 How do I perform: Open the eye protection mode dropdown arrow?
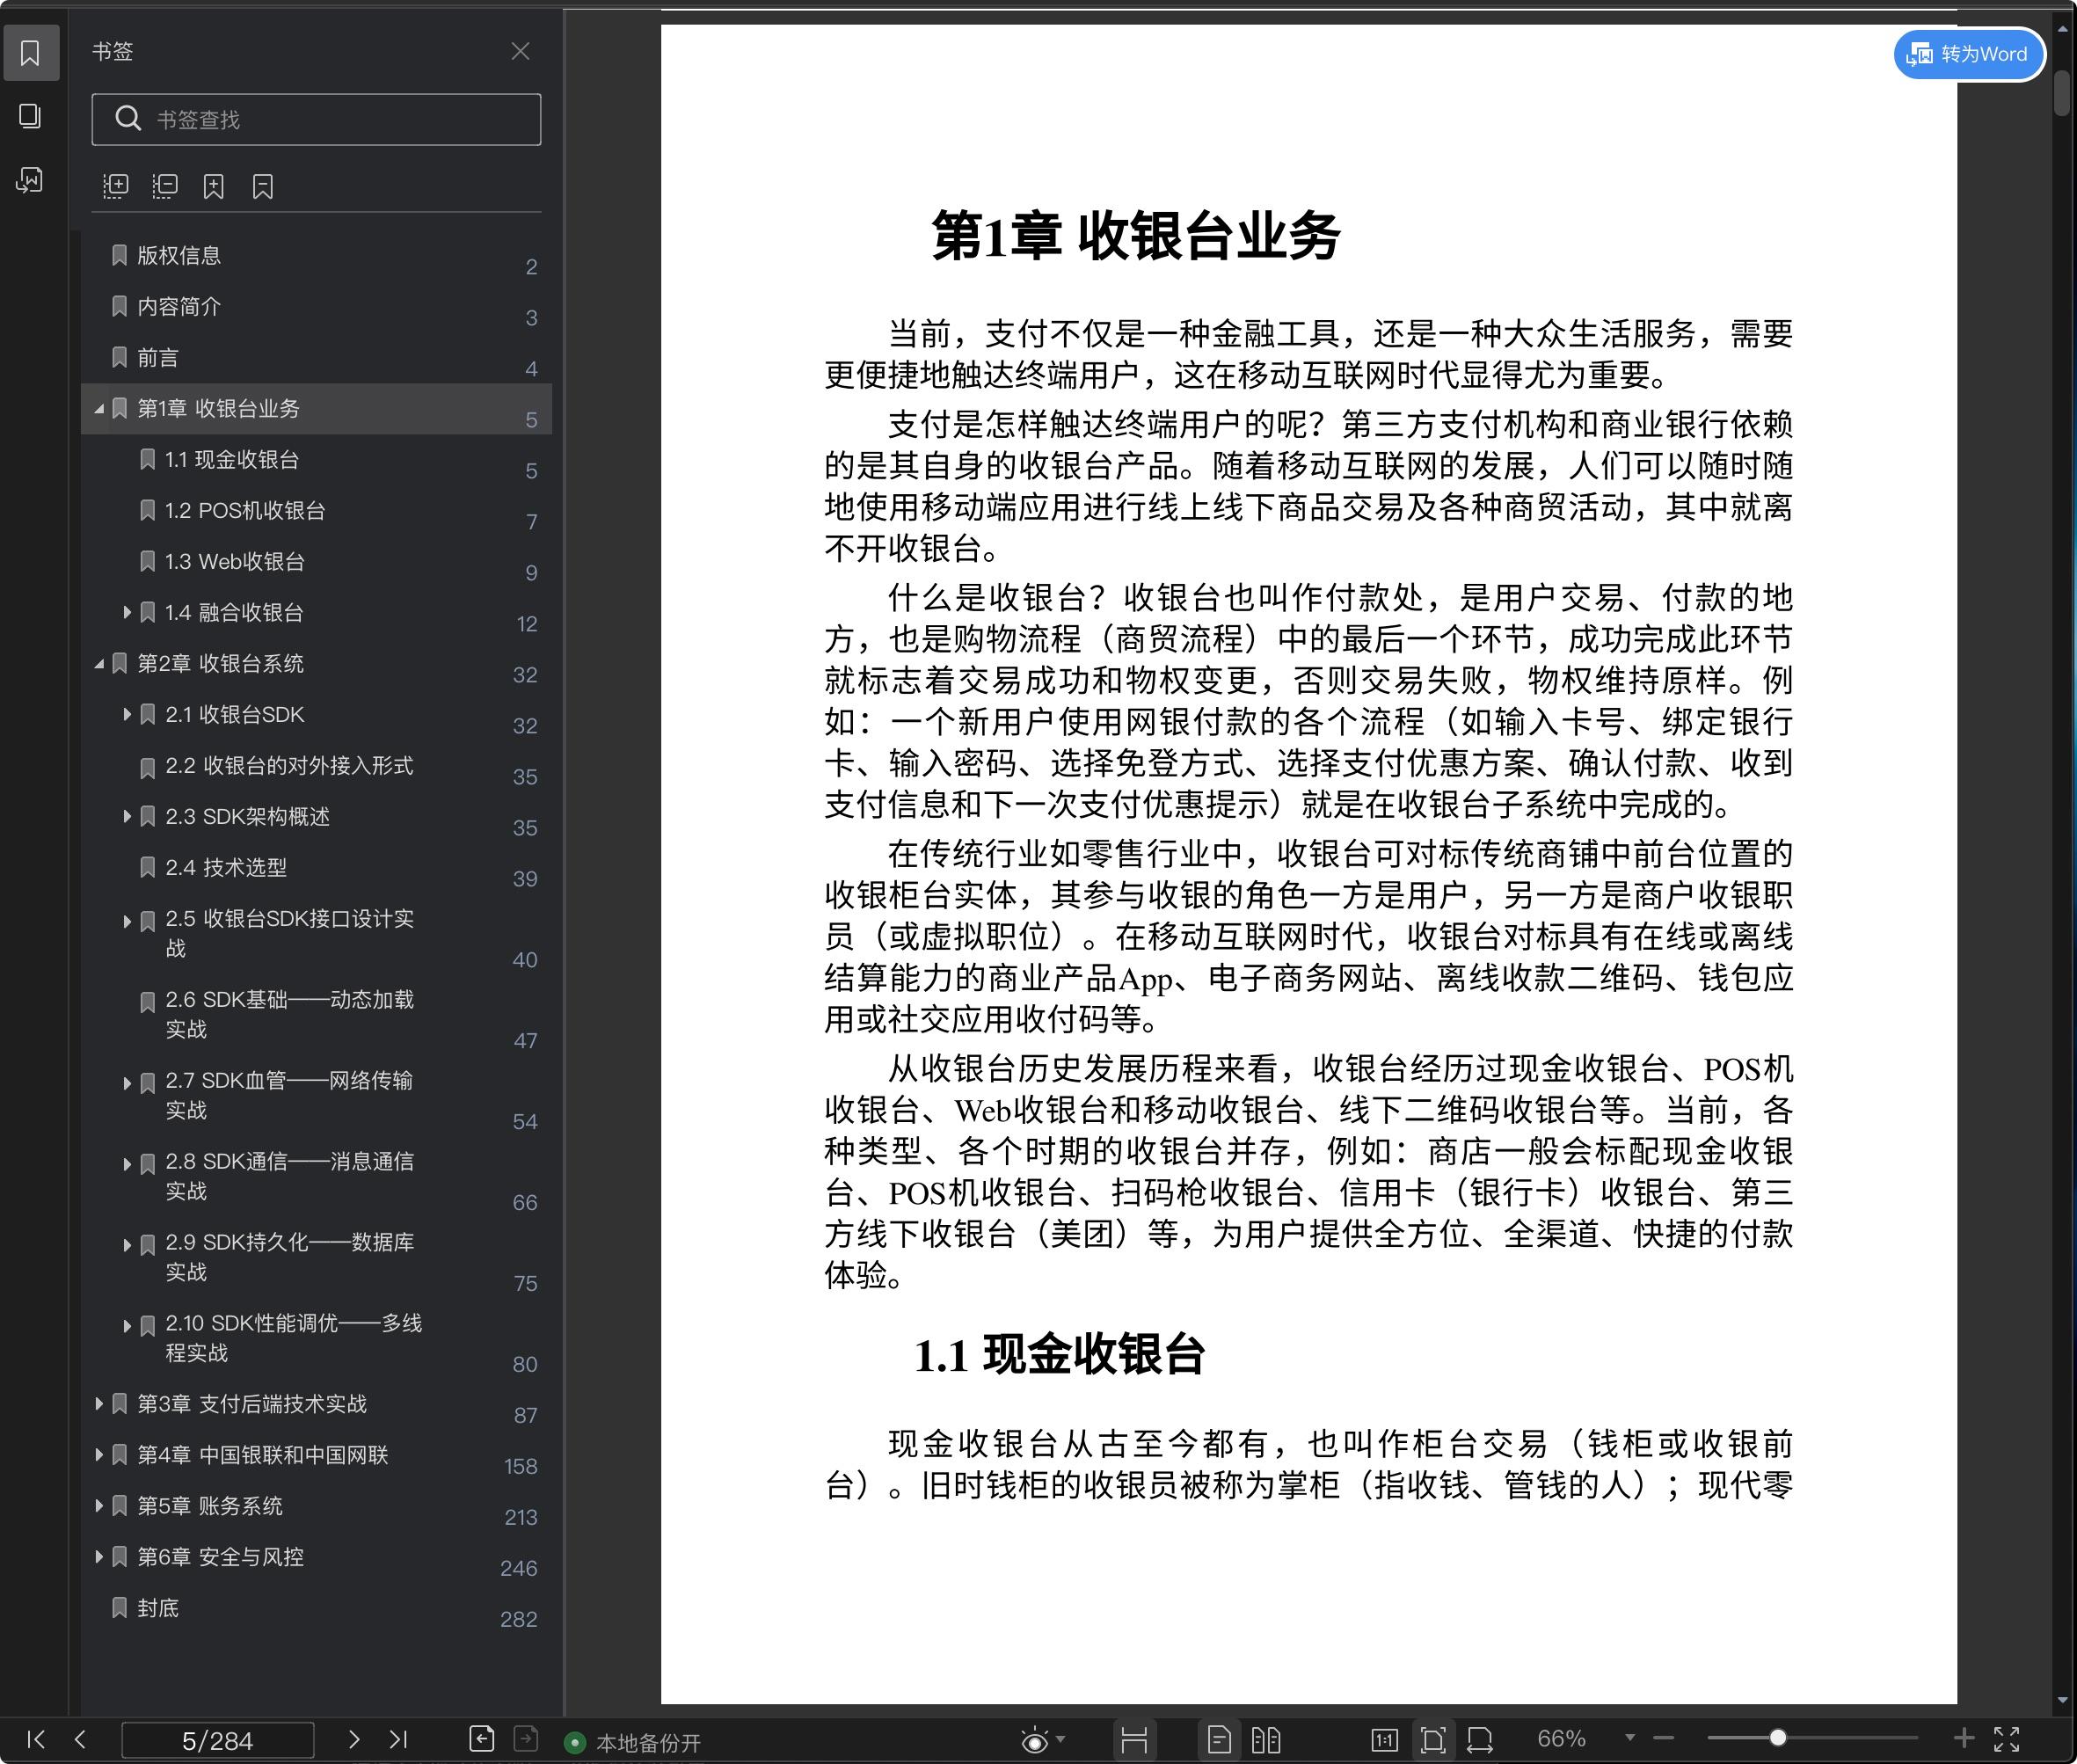coord(1061,1739)
